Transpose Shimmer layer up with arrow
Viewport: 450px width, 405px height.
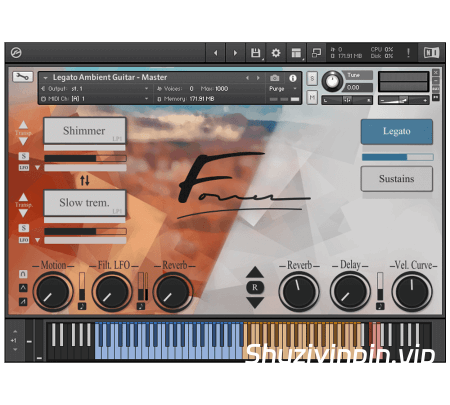pos(23,125)
